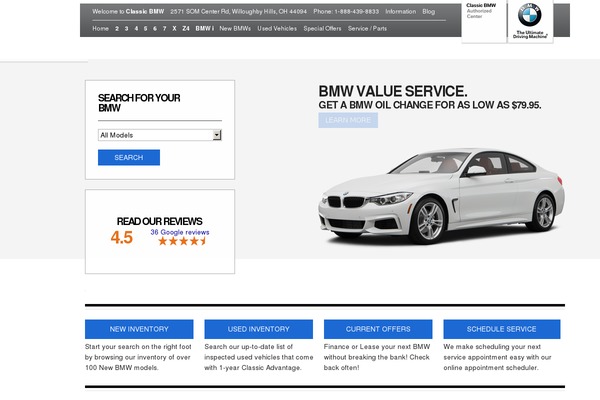Open the 4 Series menu item
The height and width of the screenshot is (400, 600).
tap(136, 29)
